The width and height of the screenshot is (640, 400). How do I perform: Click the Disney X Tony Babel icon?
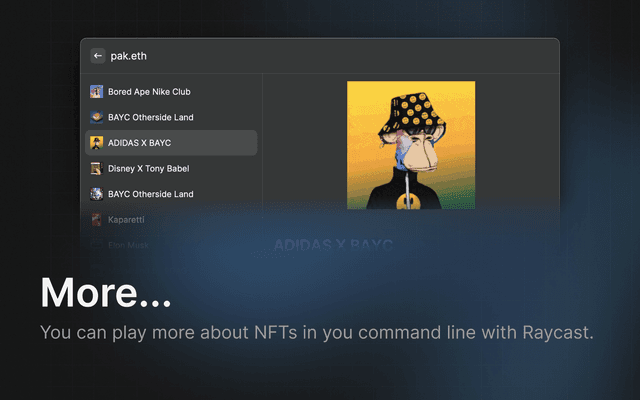(x=96, y=169)
